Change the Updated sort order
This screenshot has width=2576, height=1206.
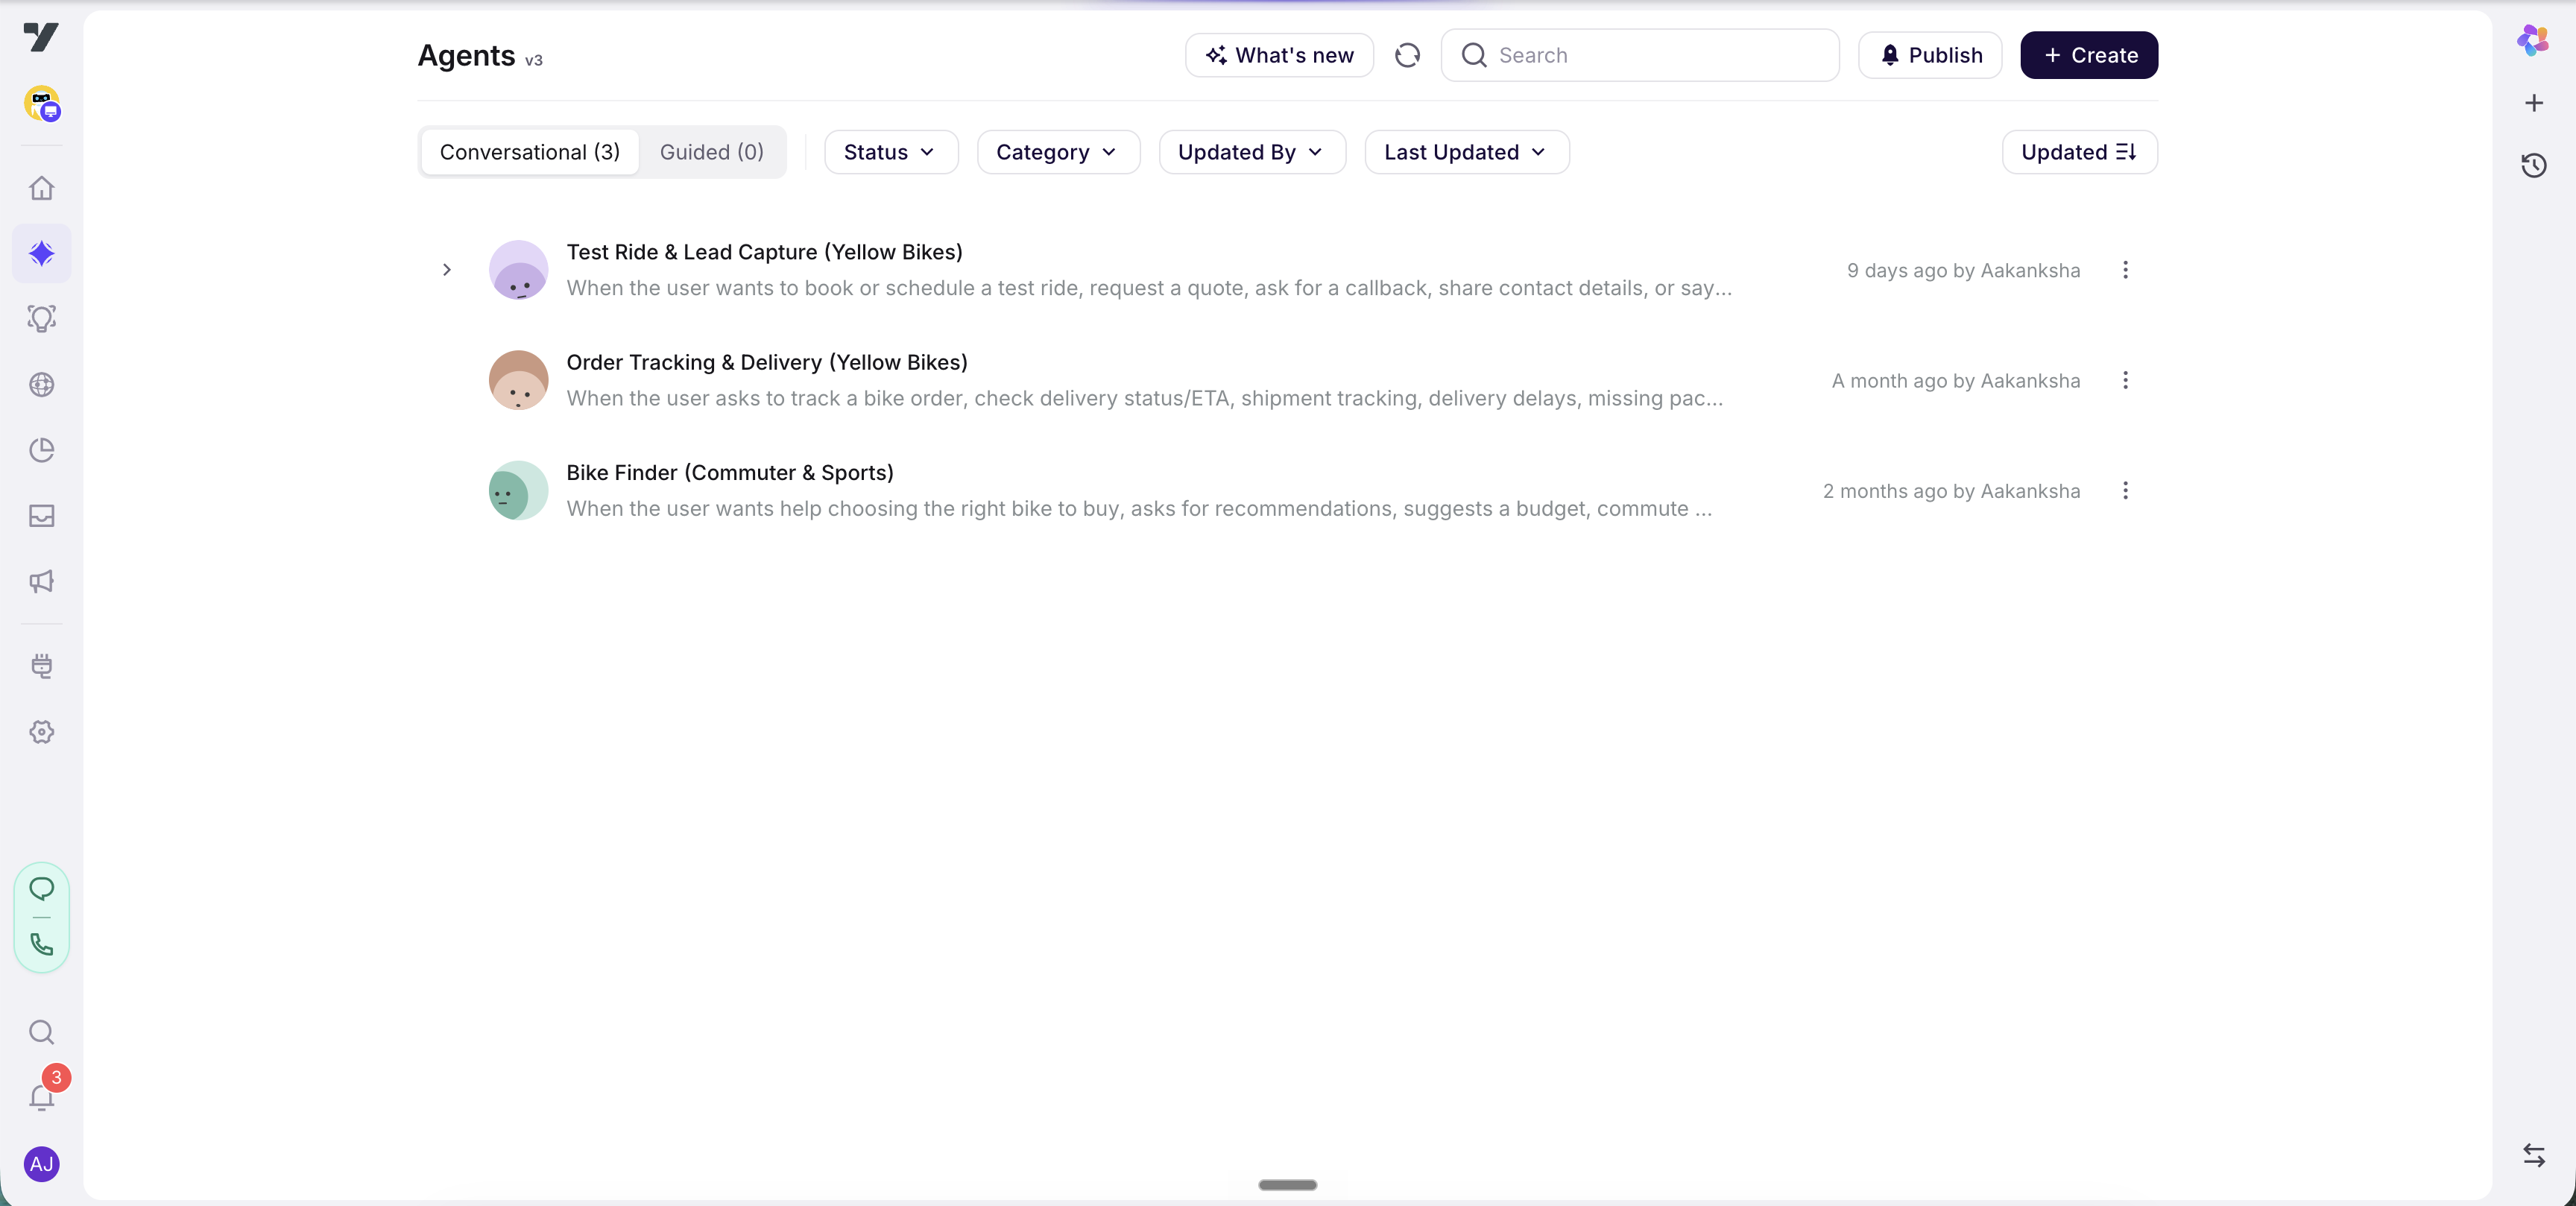pos(2079,152)
